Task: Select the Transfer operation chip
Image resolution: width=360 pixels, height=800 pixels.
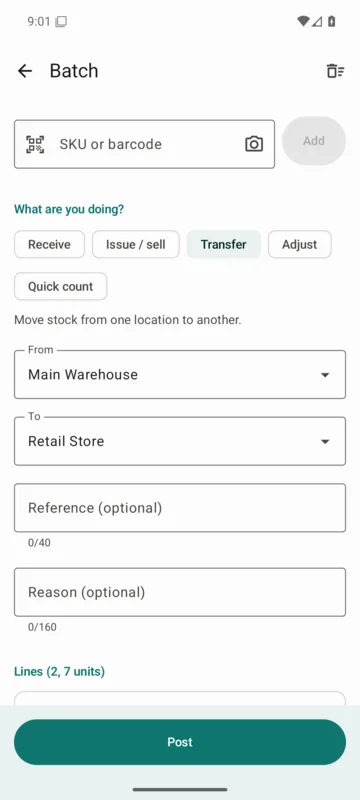Action: tap(223, 244)
